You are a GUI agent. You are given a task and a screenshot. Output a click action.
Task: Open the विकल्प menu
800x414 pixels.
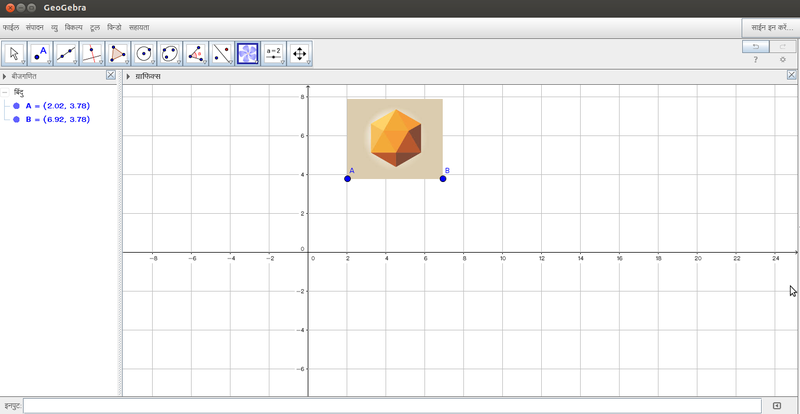pos(73,28)
